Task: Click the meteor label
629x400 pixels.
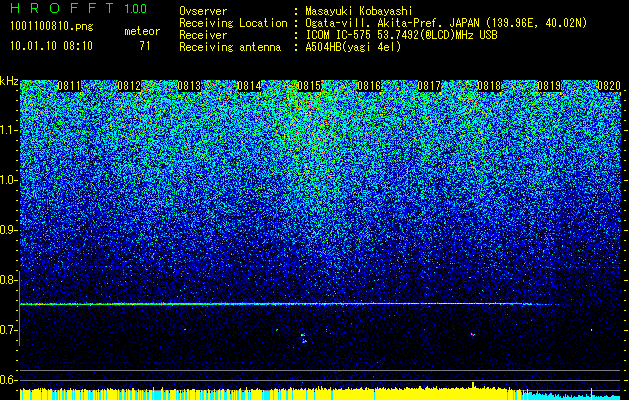Action: click(142, 31)
